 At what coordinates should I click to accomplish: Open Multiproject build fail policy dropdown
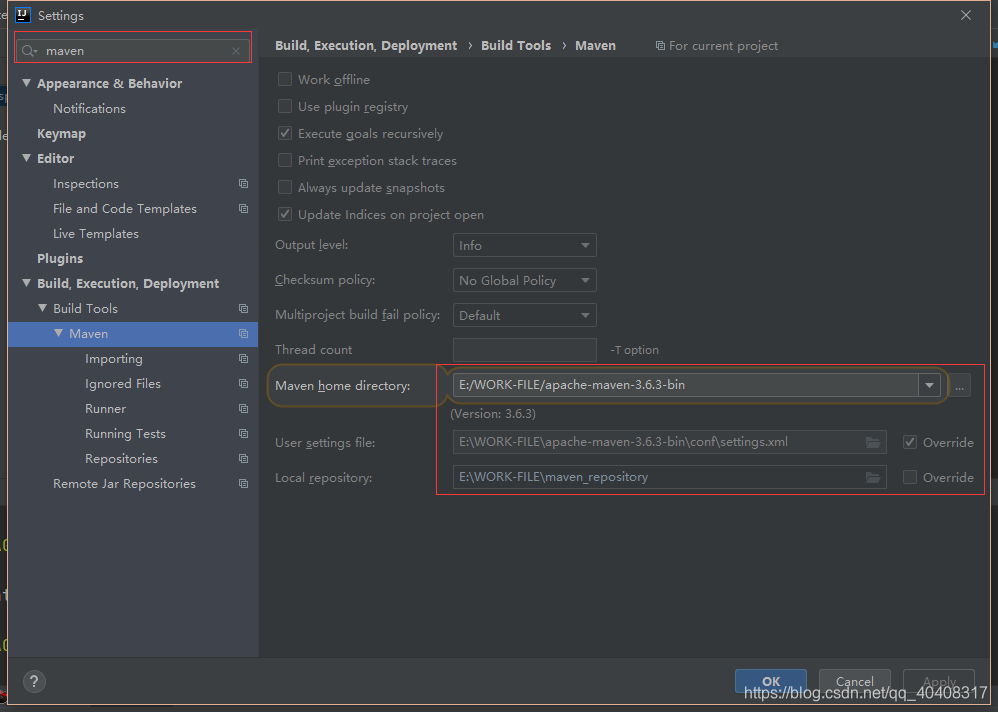point(524,315)
